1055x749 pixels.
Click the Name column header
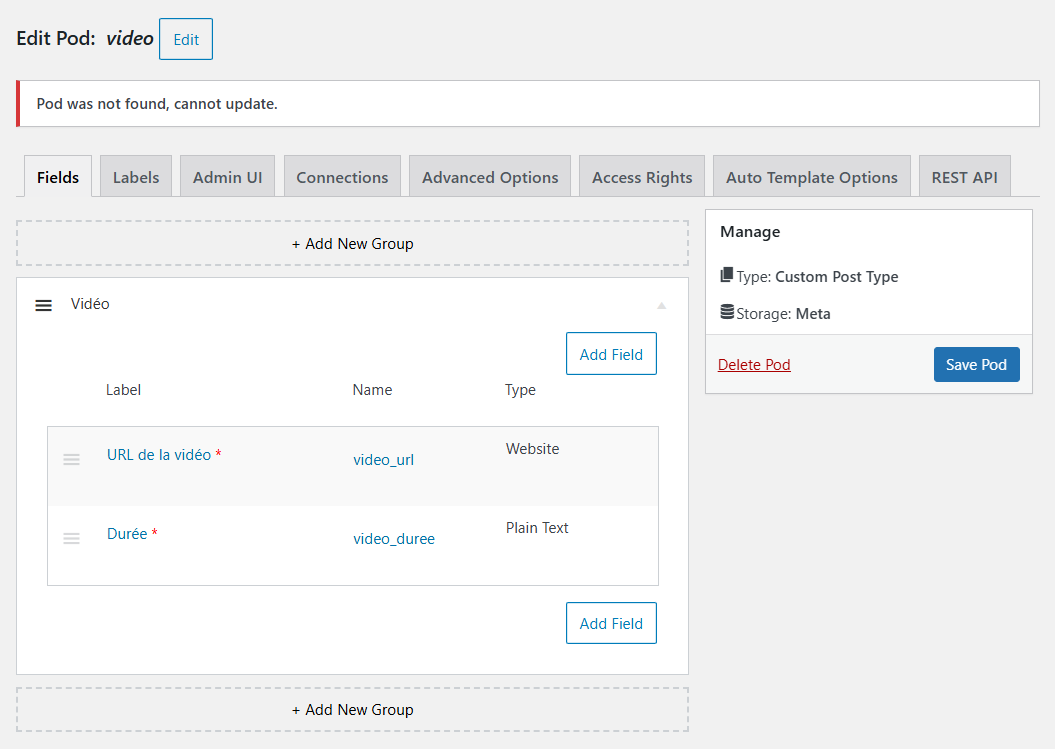[372, 390]
